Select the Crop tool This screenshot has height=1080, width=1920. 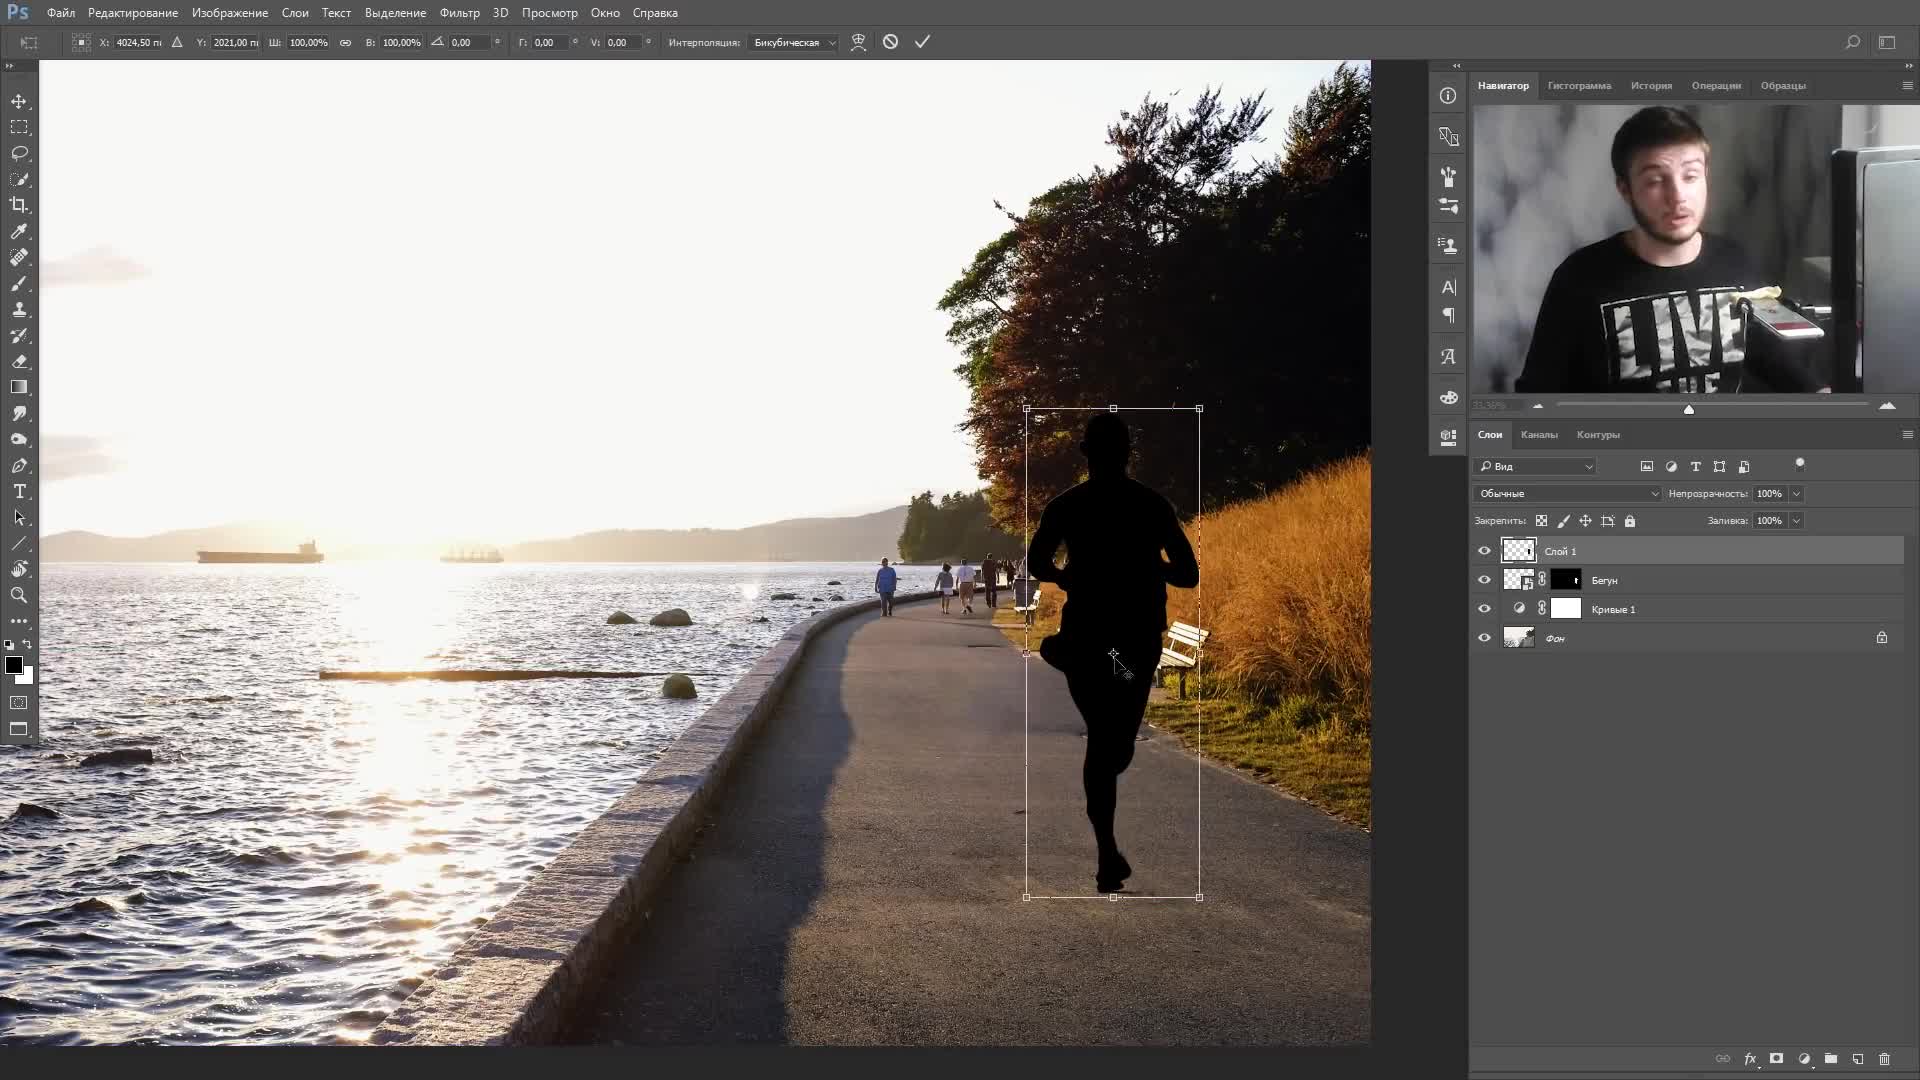click(x=19, y=205)
